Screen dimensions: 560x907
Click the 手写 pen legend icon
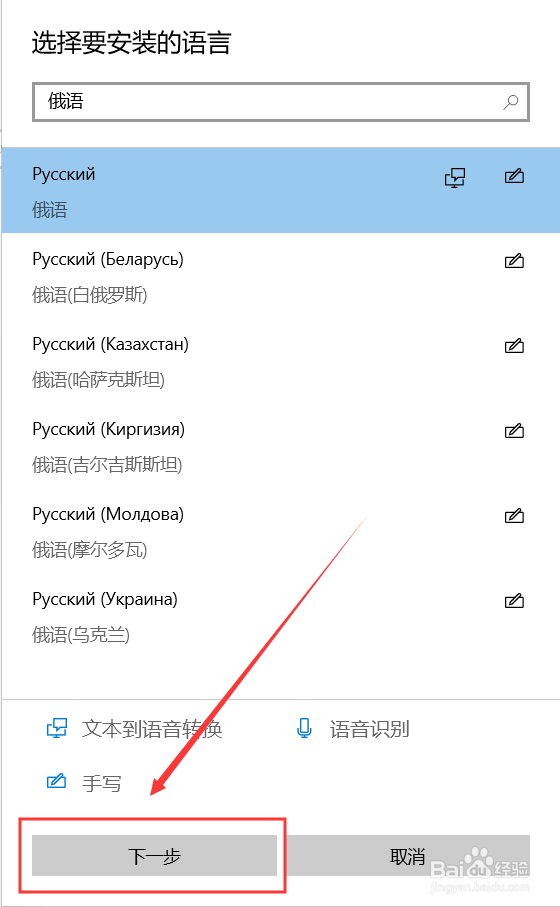[x=56, y=781]
